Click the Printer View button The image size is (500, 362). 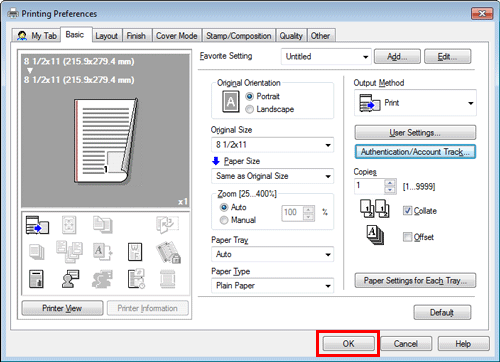62,308
